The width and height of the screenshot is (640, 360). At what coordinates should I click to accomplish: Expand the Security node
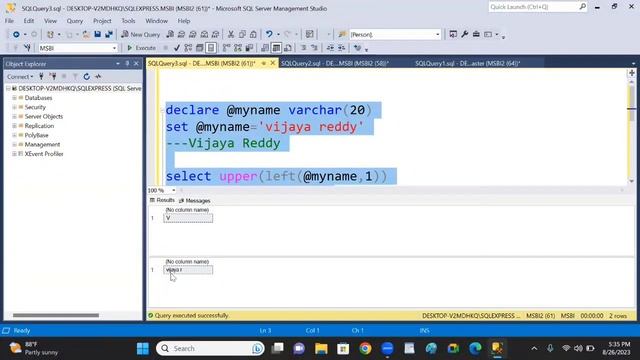[14, 107]
